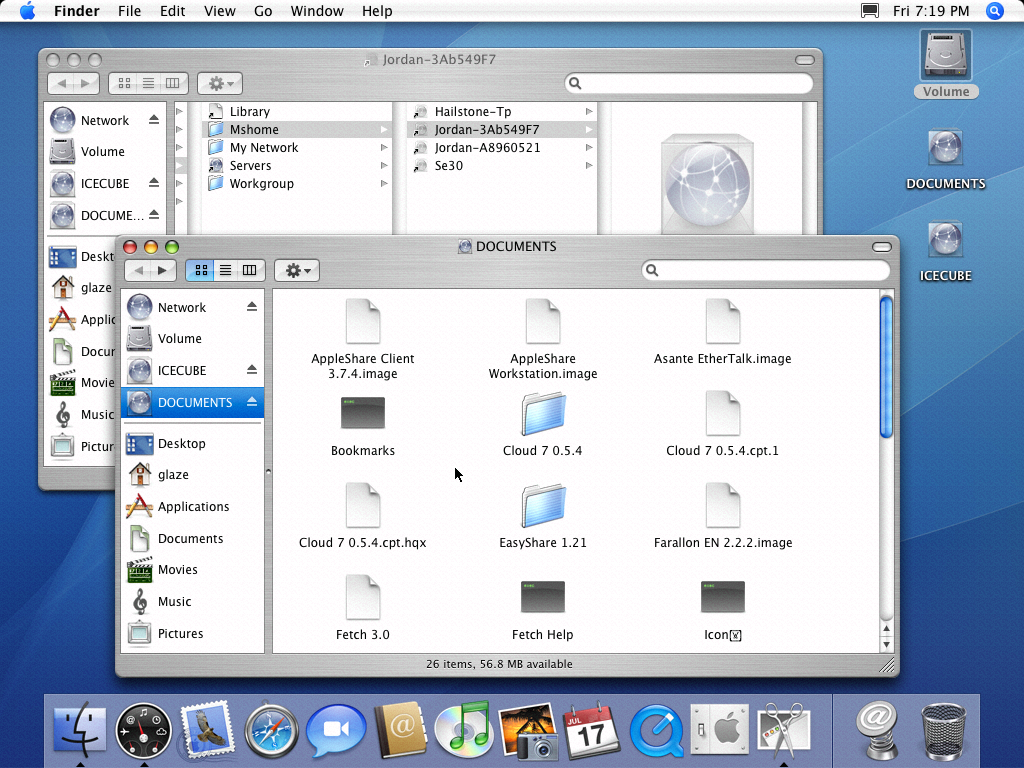Expand Servers column arrow
1024x768 pixels.
384,165
